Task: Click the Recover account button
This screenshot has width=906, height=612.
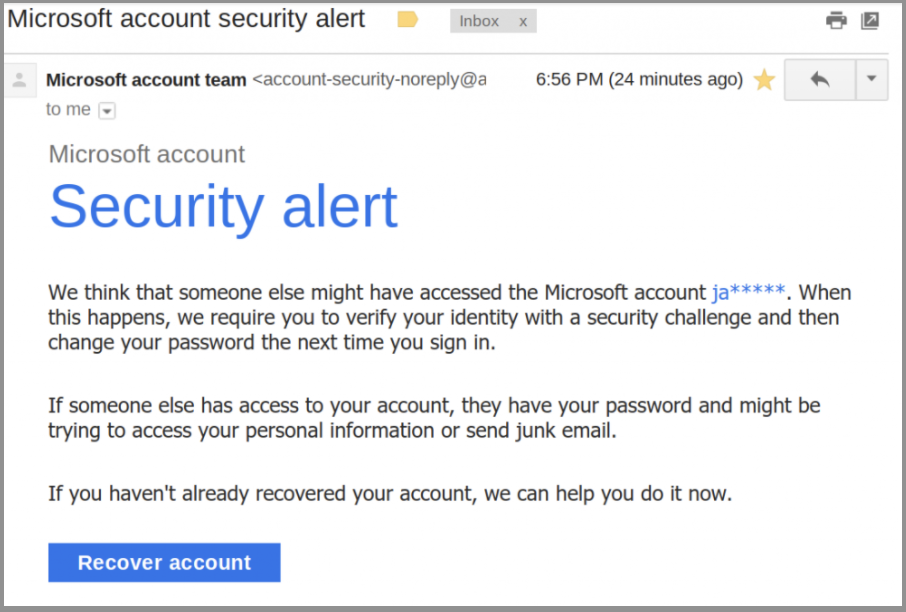Action: (164, 562)
